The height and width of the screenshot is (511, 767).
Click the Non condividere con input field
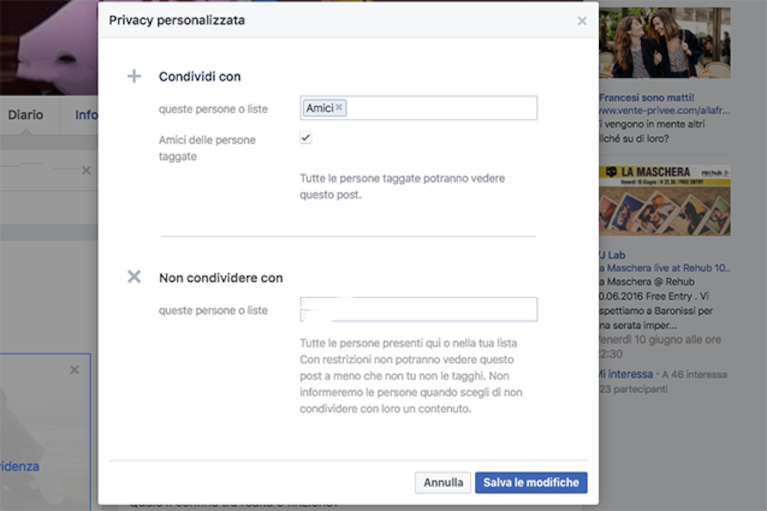tap(419, 309)
